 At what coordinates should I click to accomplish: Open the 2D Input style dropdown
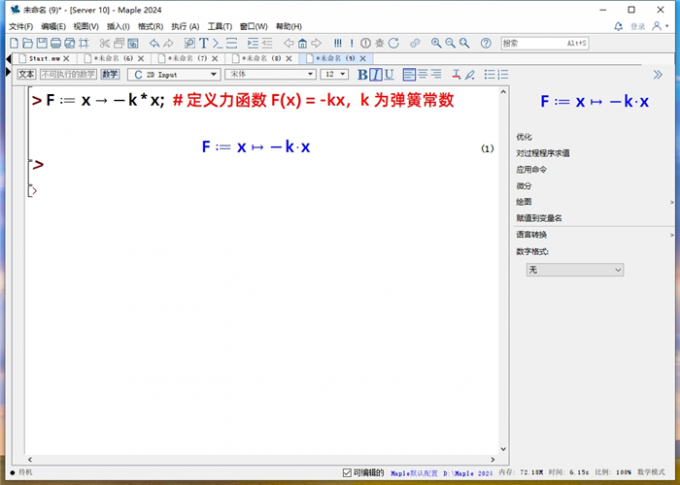click(x=174, y=75)
